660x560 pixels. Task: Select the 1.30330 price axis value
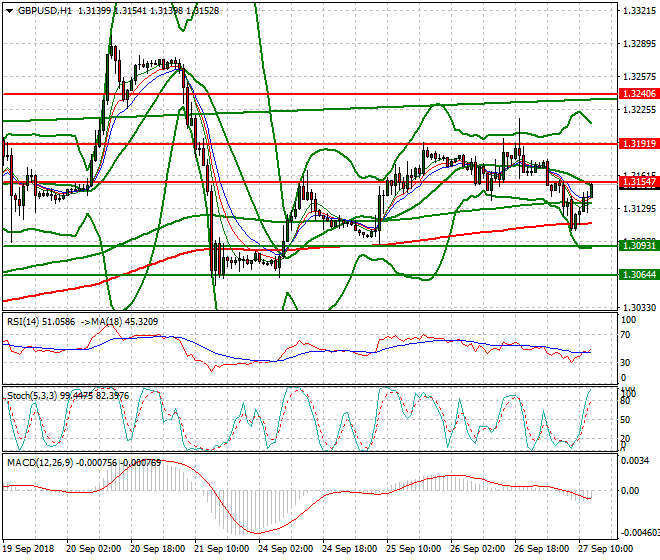click(639, 308)
